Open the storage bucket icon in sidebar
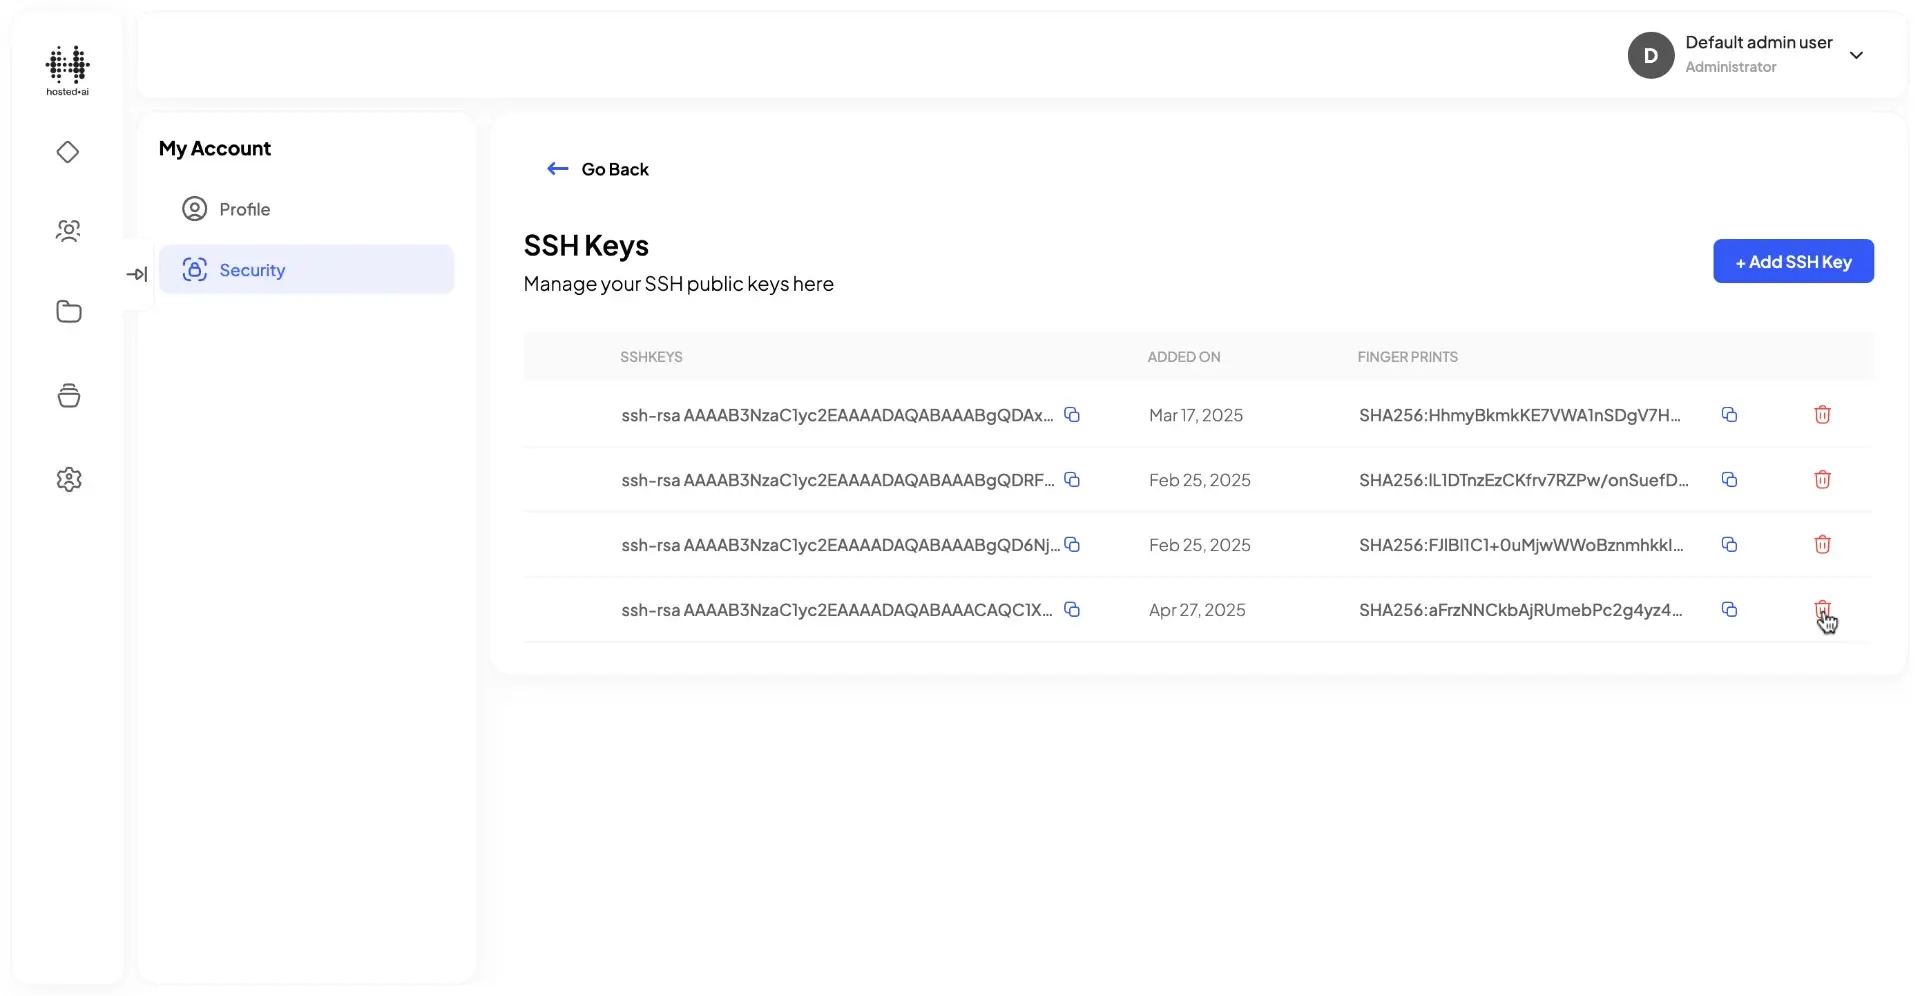The height and width of the screenshot is (996, 1920). point(68,395)
